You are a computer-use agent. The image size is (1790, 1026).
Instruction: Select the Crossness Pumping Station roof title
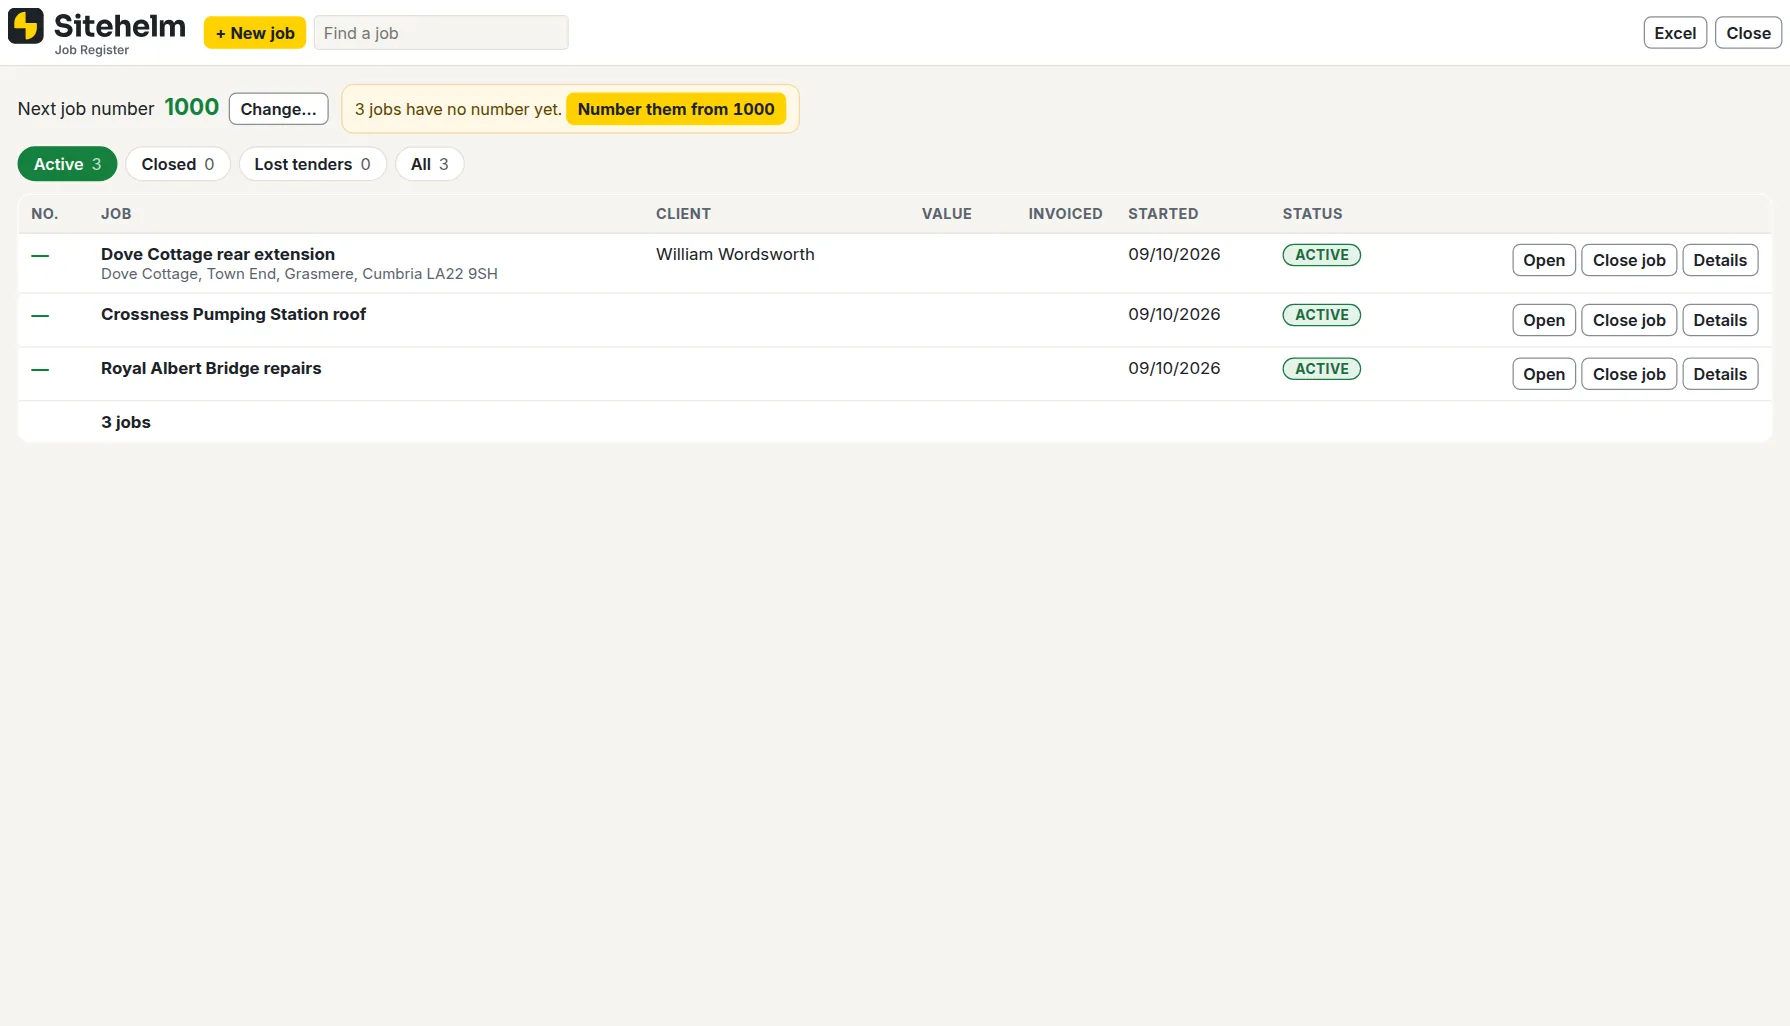pyautogui.click(x=233, y=314)
